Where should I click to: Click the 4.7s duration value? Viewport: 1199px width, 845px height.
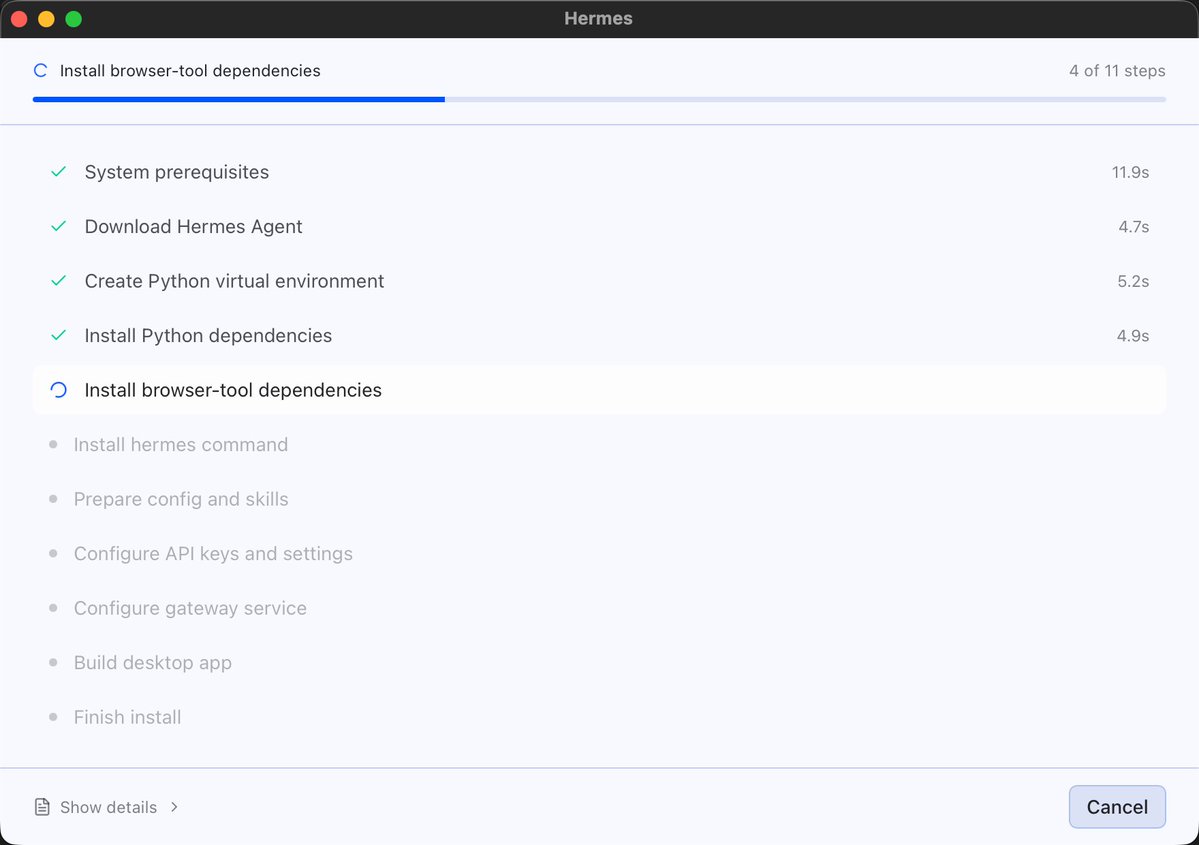[x=1133, y=226]
